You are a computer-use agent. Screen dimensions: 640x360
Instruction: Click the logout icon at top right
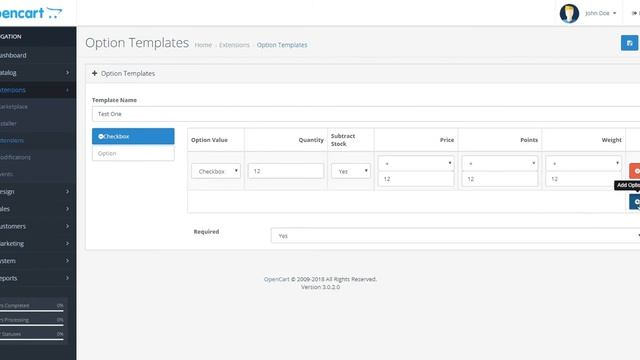tap(635, 13)
